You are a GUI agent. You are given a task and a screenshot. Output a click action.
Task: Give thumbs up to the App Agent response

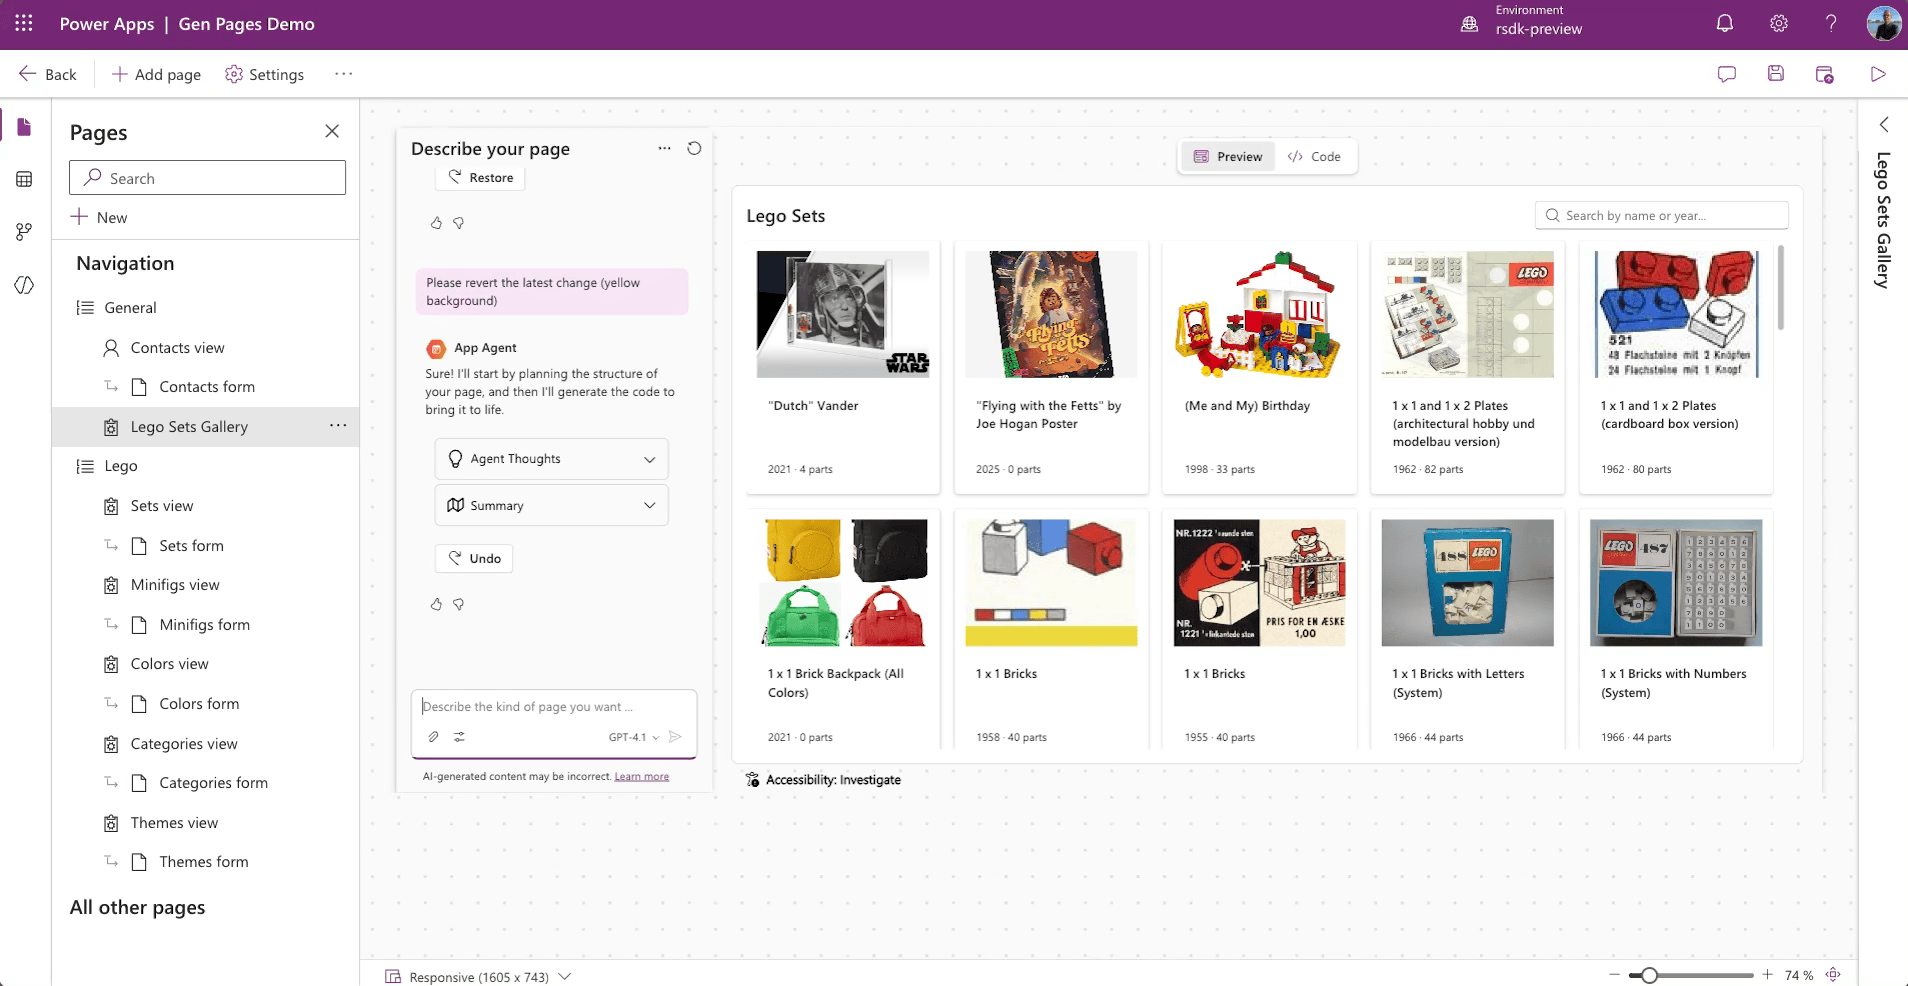click(435, 604)
